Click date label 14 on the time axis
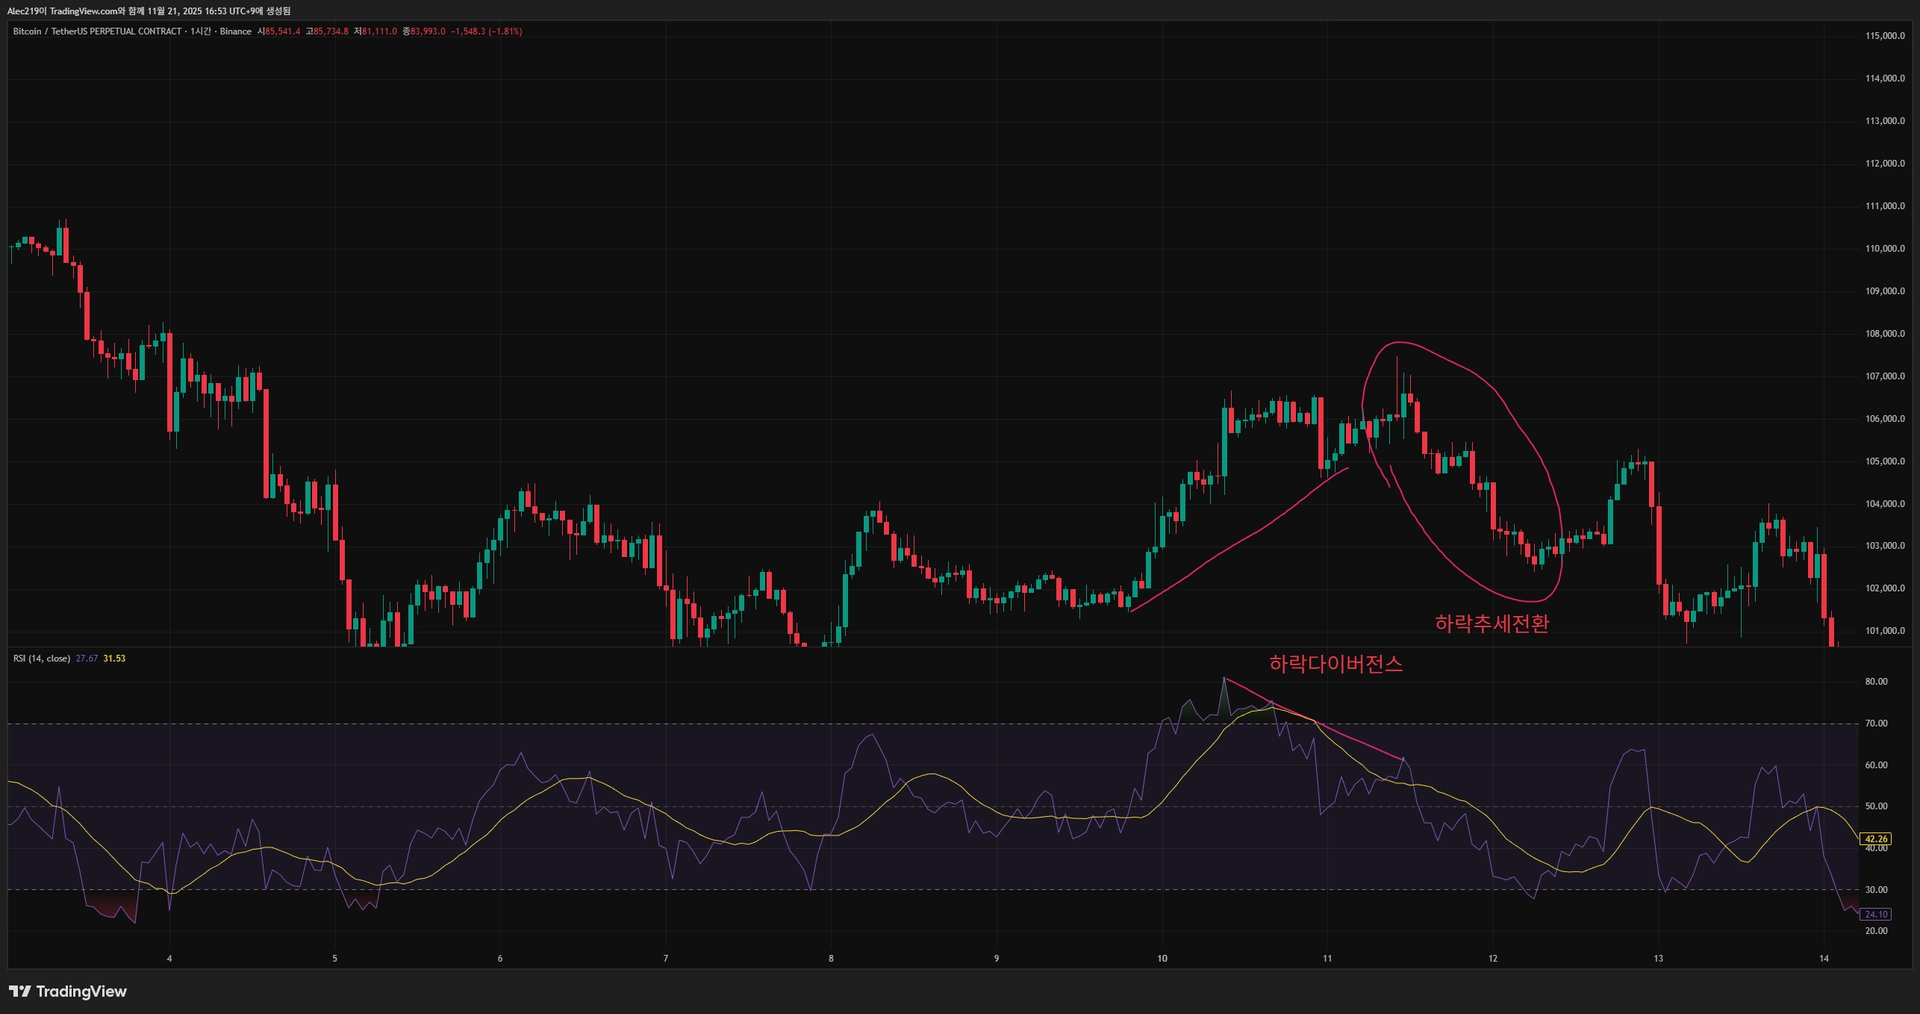The height and width of the screenshot is (1014, 1920). (x=1824, y=958)
